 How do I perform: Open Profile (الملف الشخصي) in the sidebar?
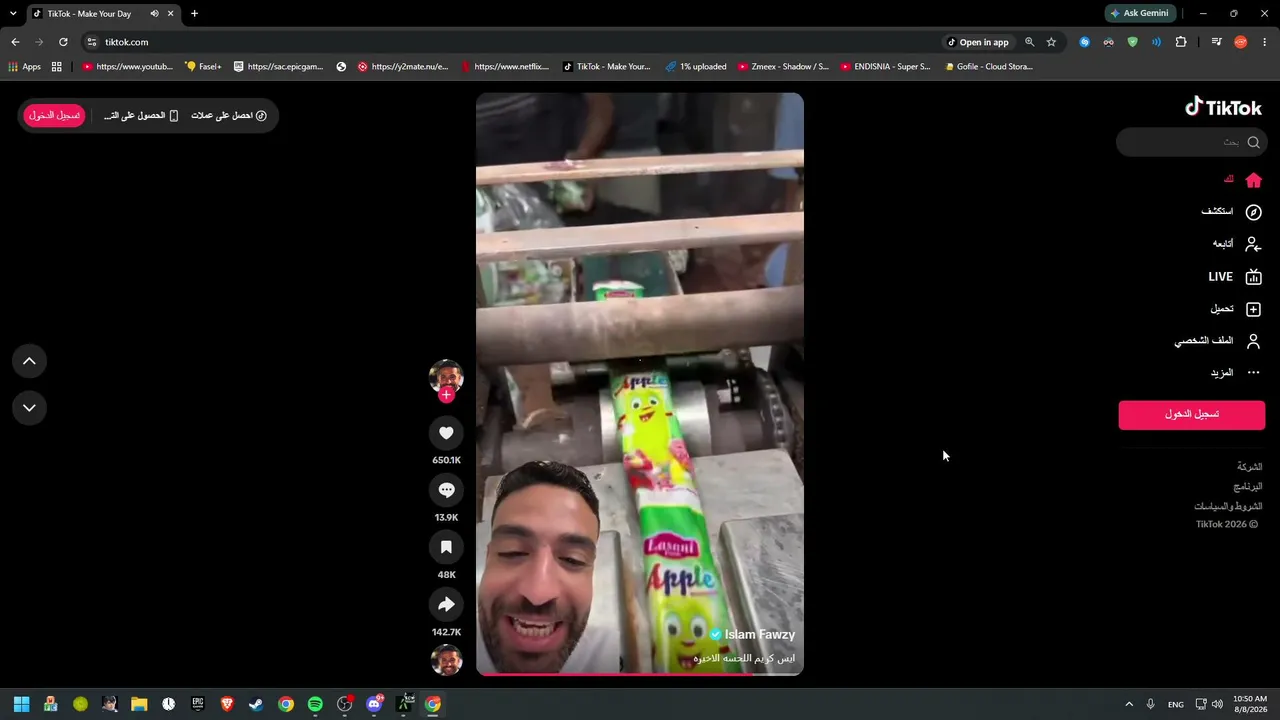coord(1218,341)
